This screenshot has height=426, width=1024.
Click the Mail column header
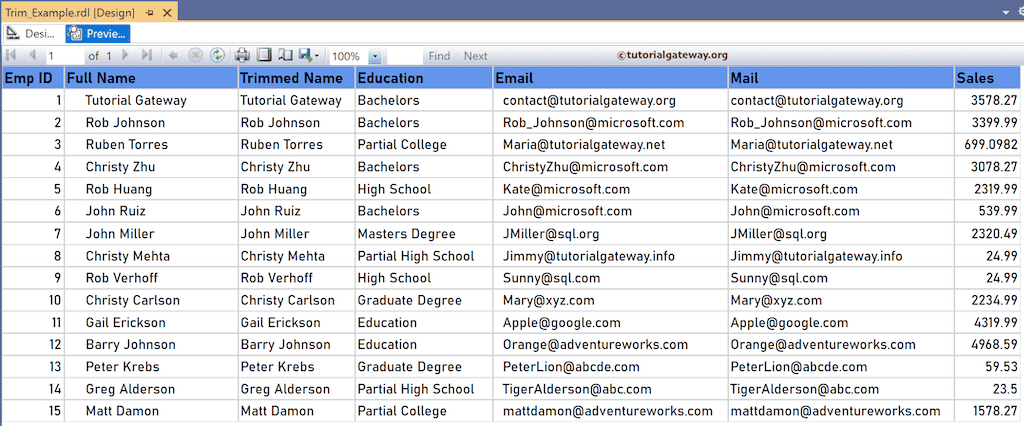841,78
